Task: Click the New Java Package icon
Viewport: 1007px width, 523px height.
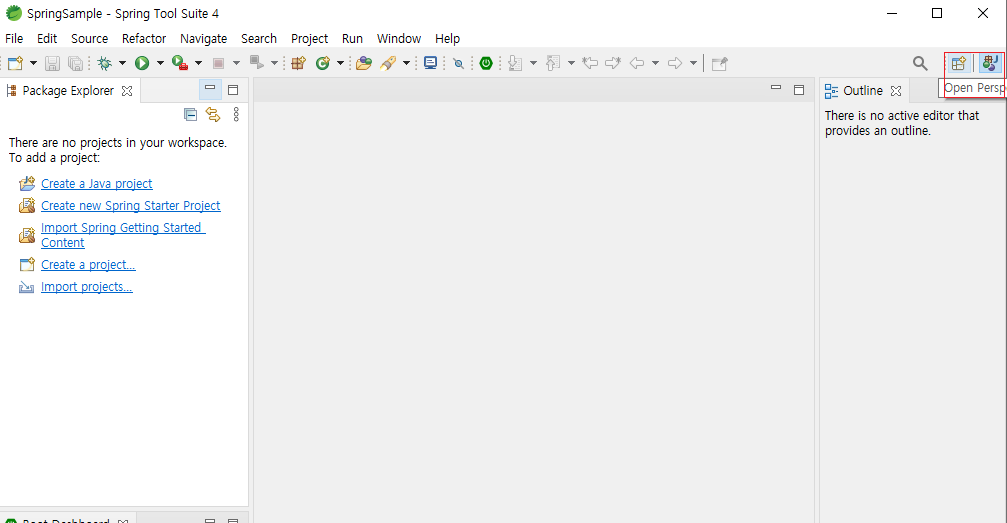Action: (x=299, y=63)
